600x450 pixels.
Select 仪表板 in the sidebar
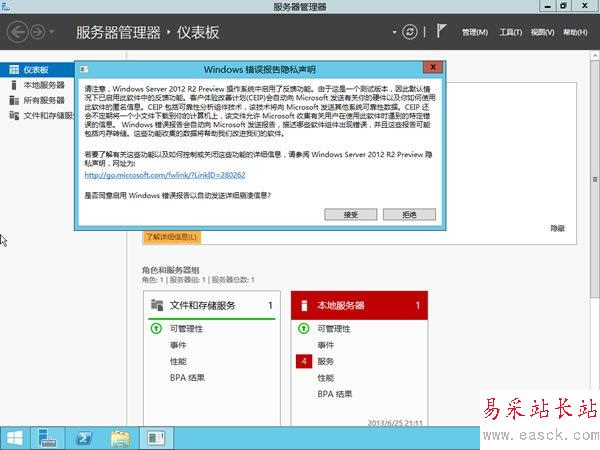[x=37, y=70]
